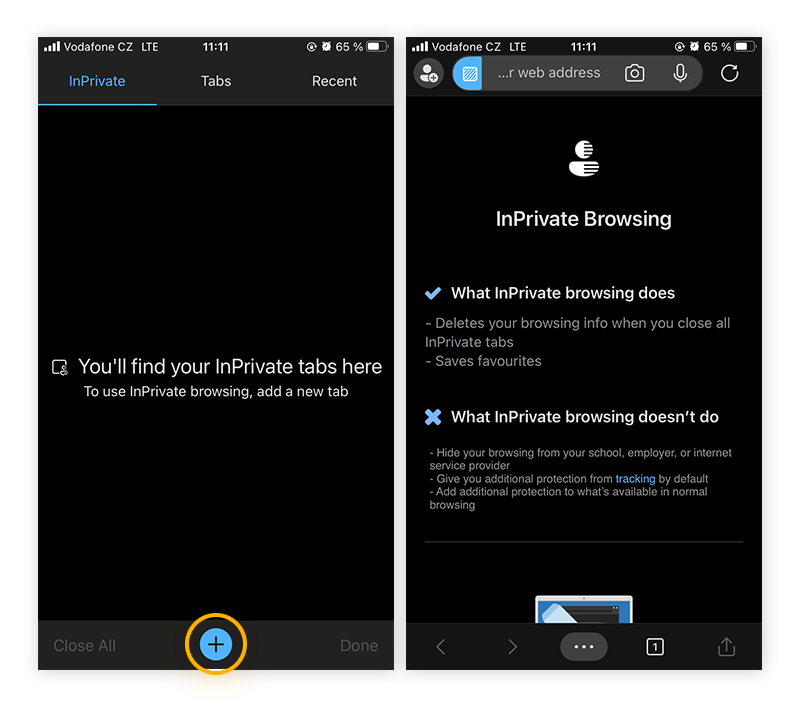Tap the tab counter showing 1
Screen dimensions: 800x707
[655, 647]
